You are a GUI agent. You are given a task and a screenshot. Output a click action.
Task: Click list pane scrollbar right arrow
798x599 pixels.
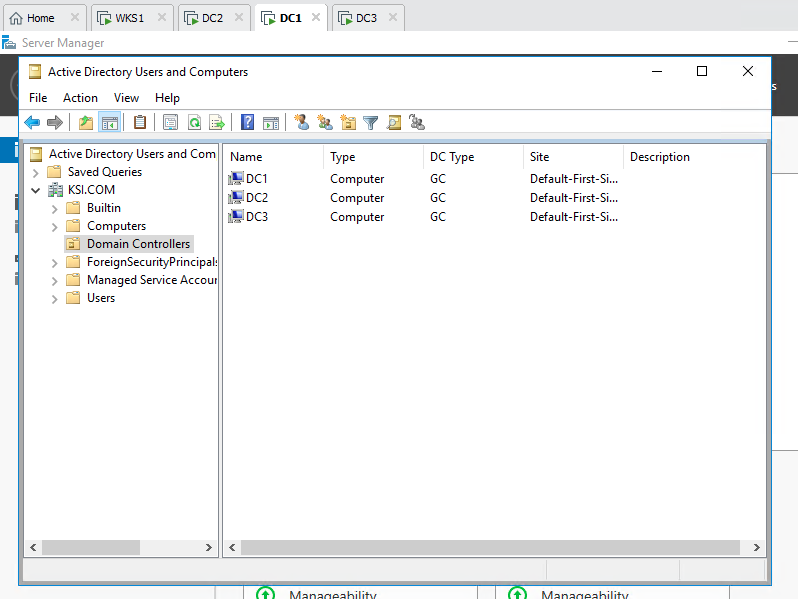click(x=756, y=548)
